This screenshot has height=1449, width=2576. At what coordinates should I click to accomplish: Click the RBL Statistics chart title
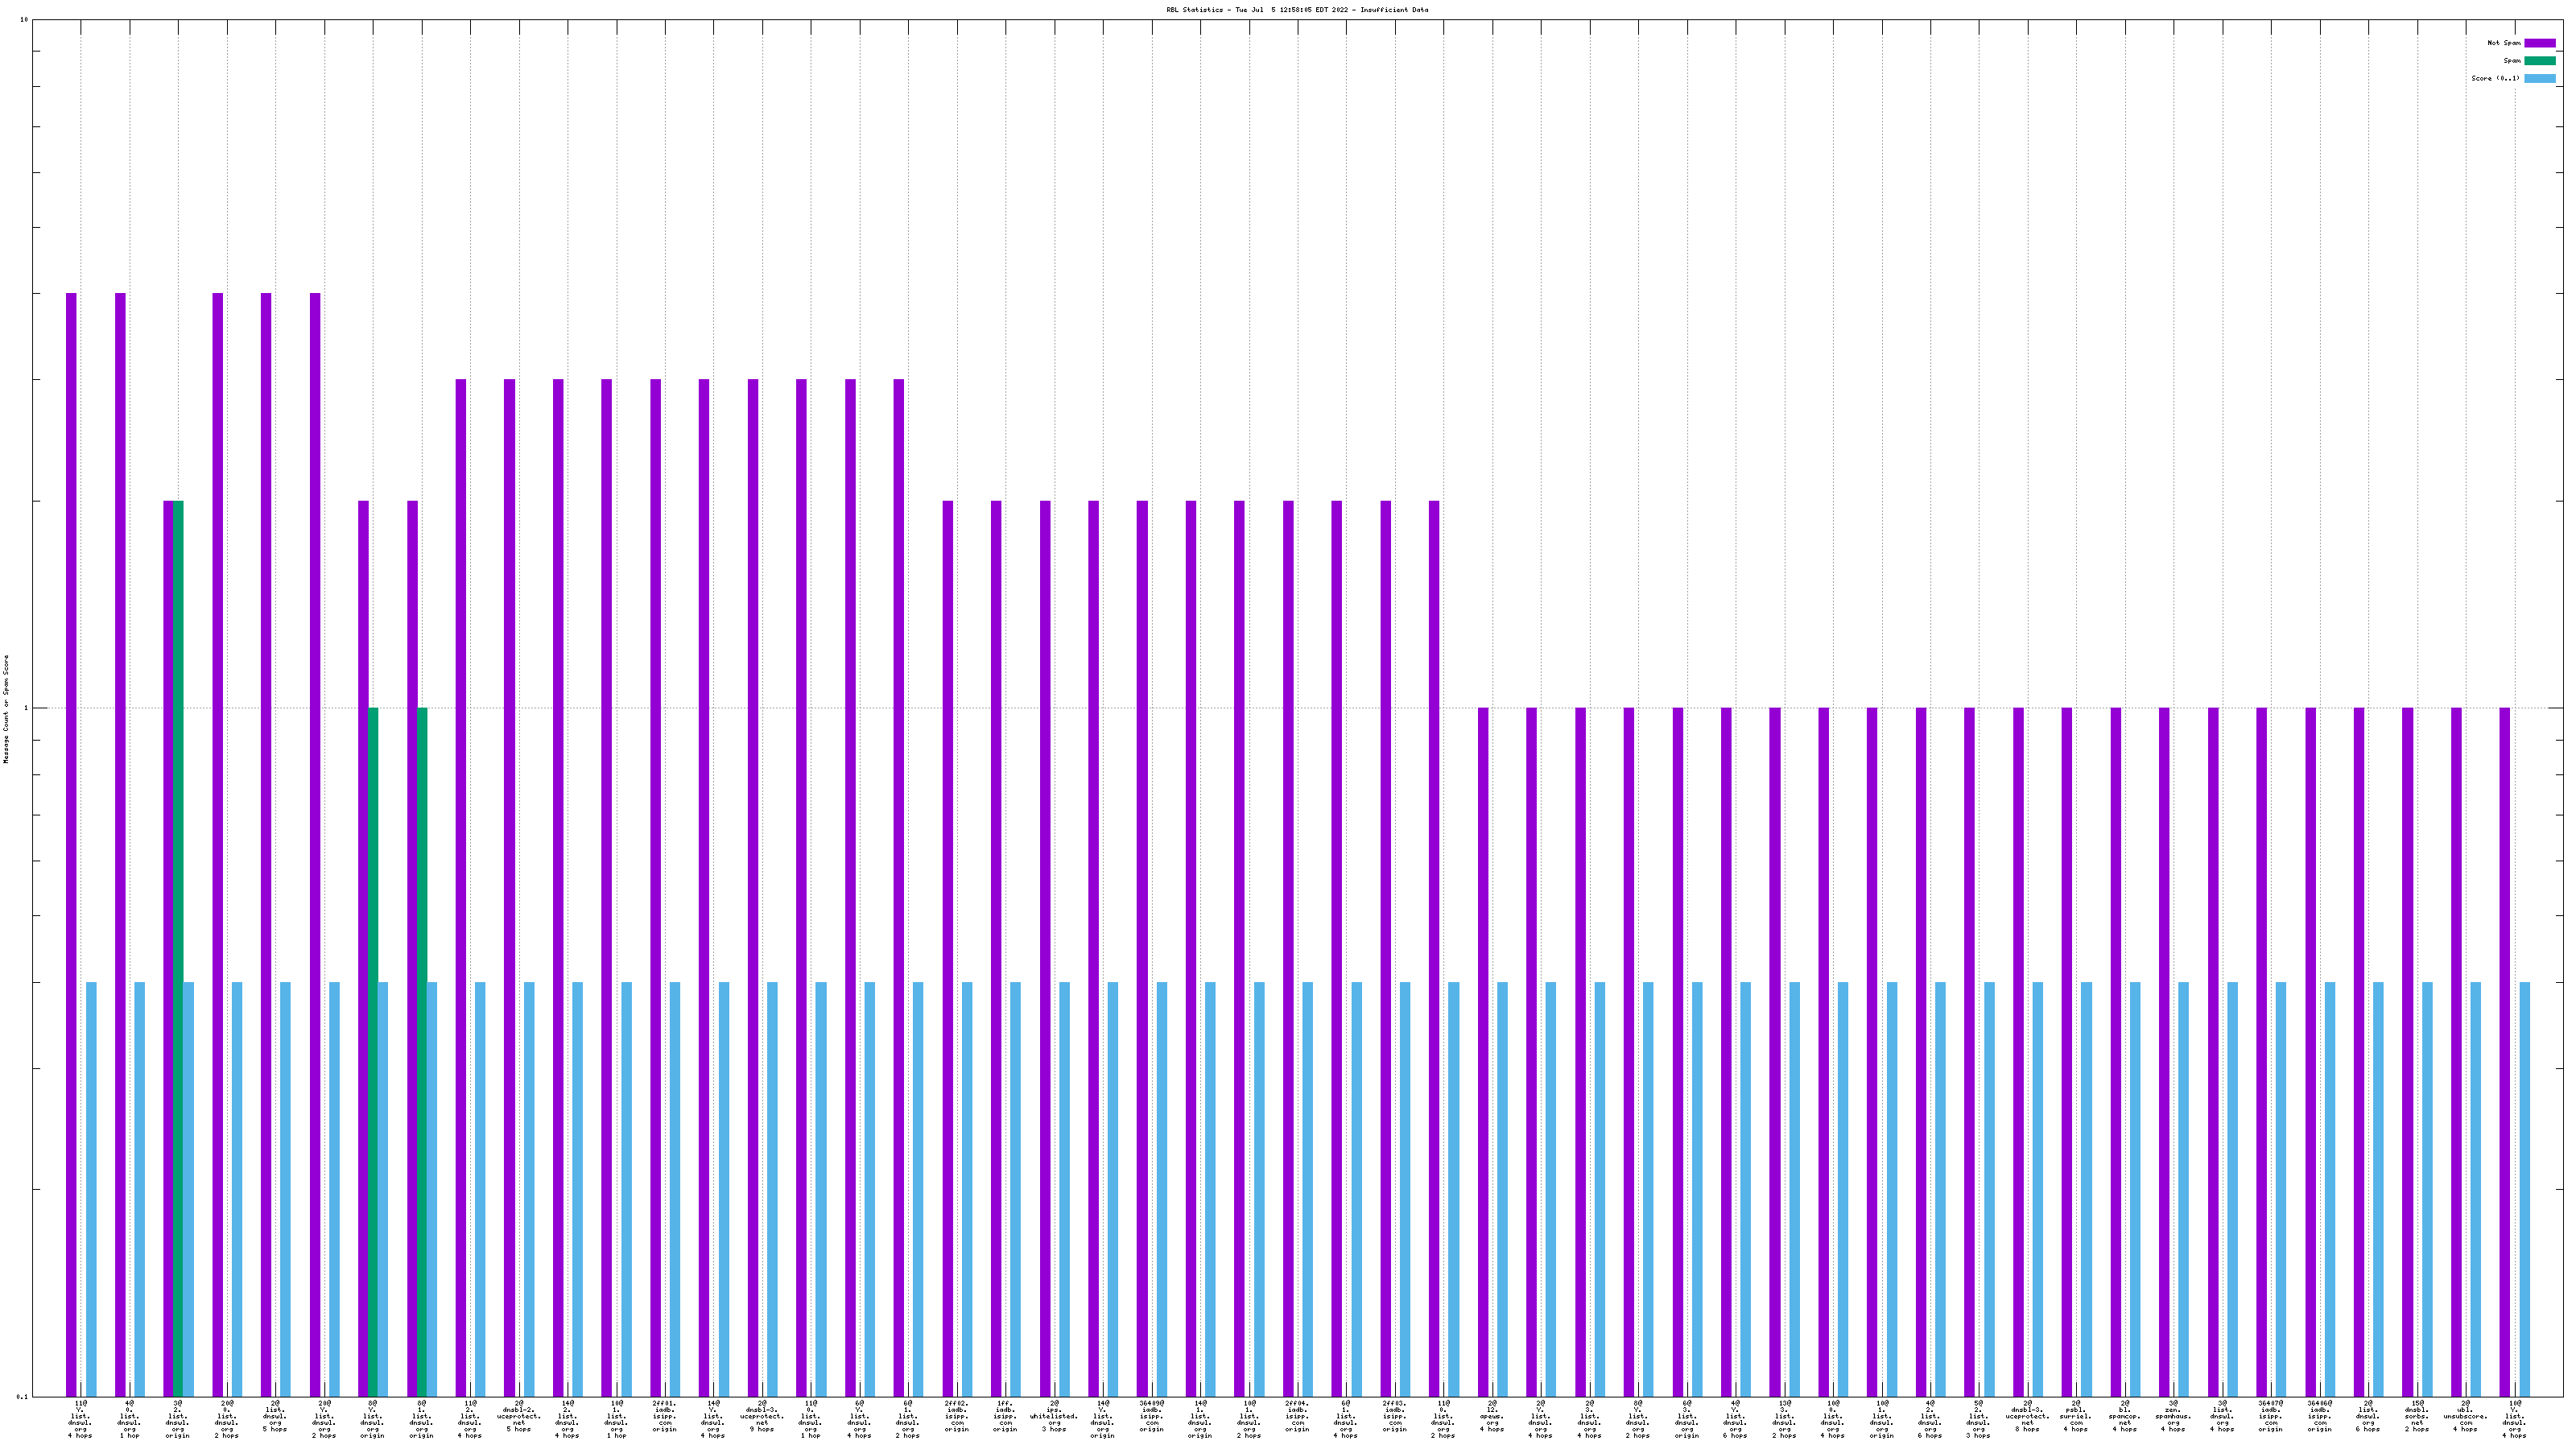1297,10
